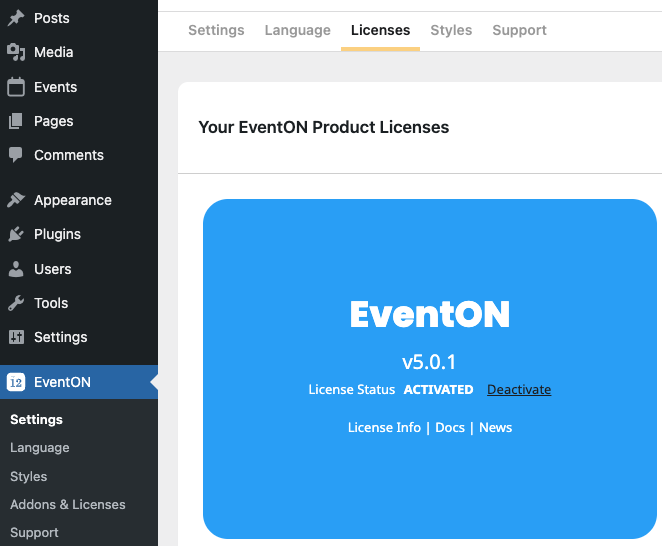Screen dimensions: 662x546
Task: Open the Support tab
Action: coord(519,30)
